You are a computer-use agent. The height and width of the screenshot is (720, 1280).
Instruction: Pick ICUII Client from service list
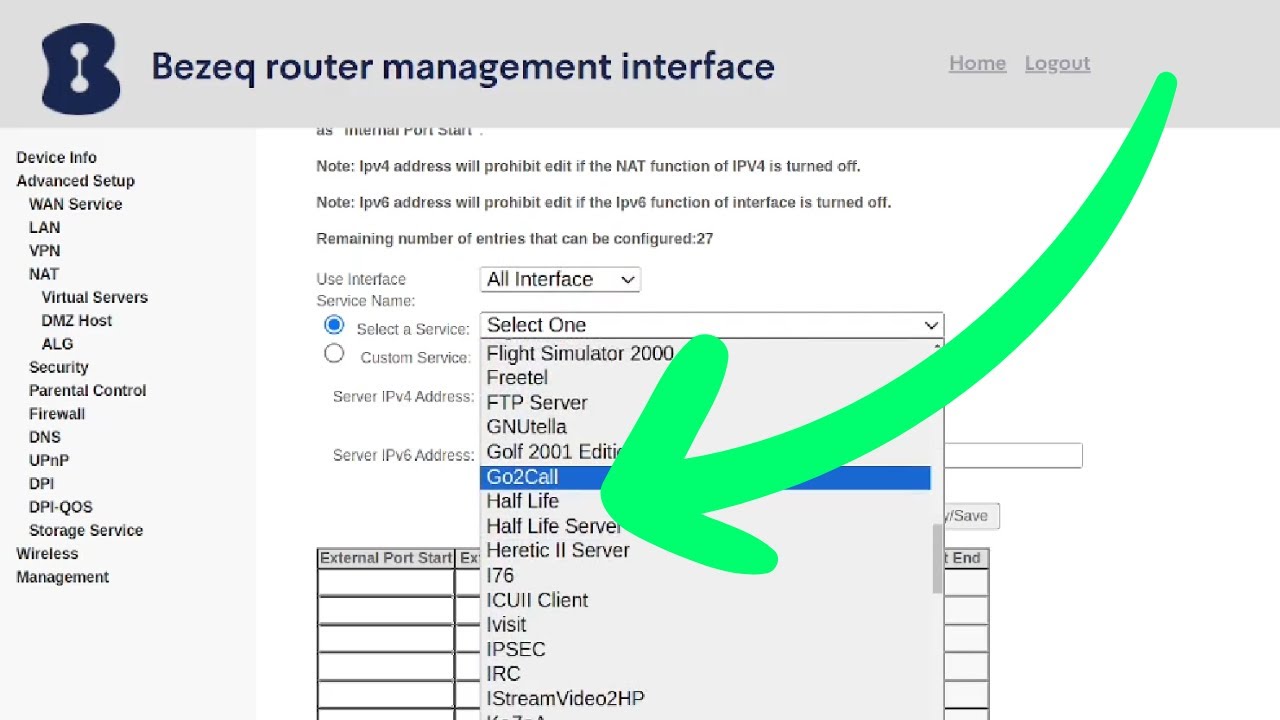(x=706, y=600)
